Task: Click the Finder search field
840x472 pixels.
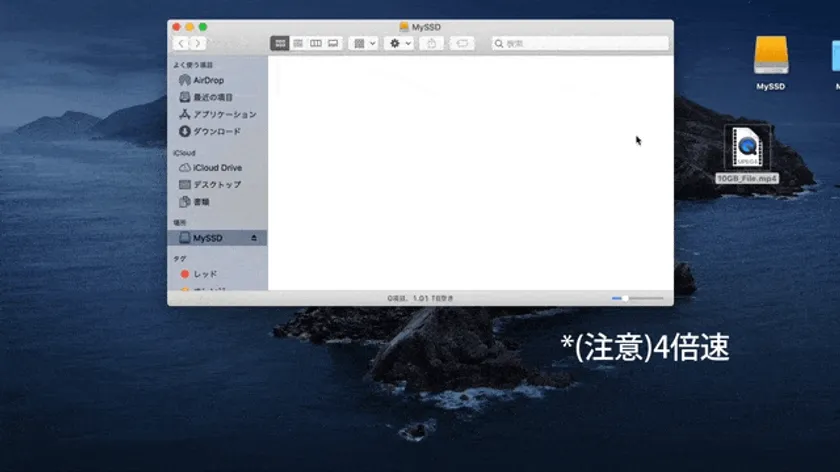Action: click(580, 44)
